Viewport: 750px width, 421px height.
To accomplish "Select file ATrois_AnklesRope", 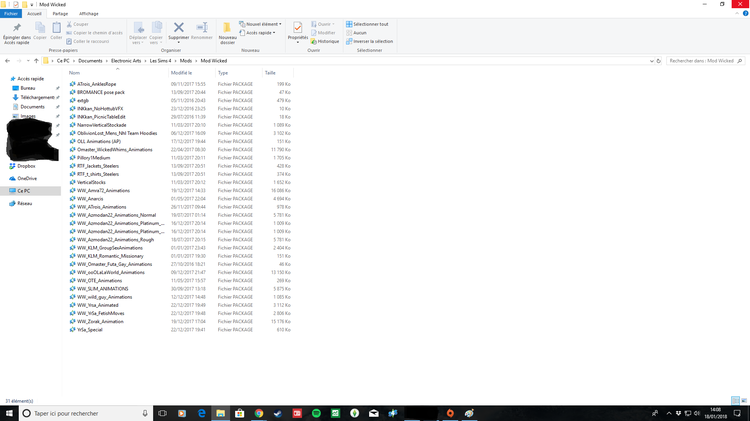I will [x=97, y=84].
